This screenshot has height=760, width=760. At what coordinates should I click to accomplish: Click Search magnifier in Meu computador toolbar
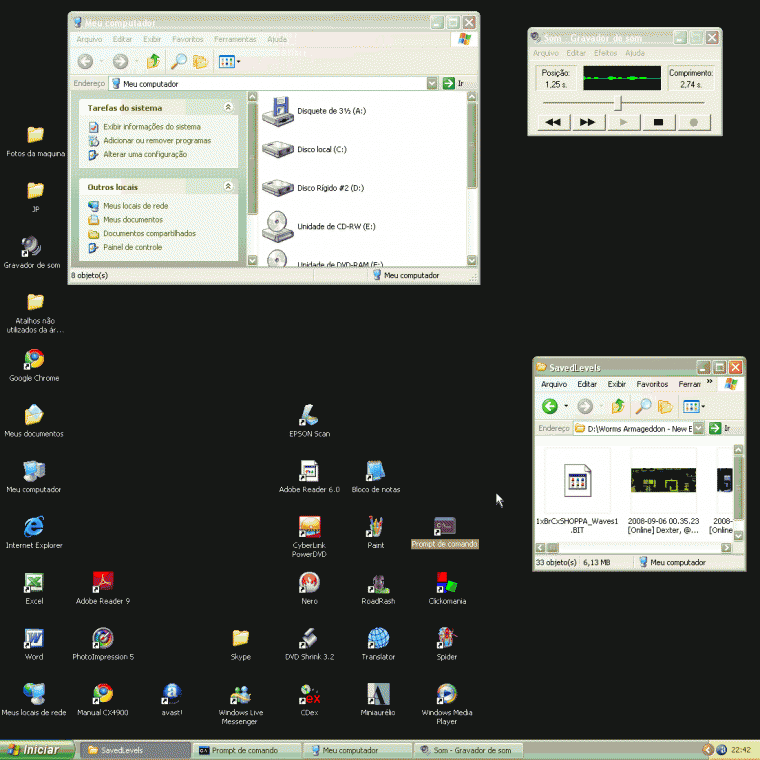coord(178,62)
